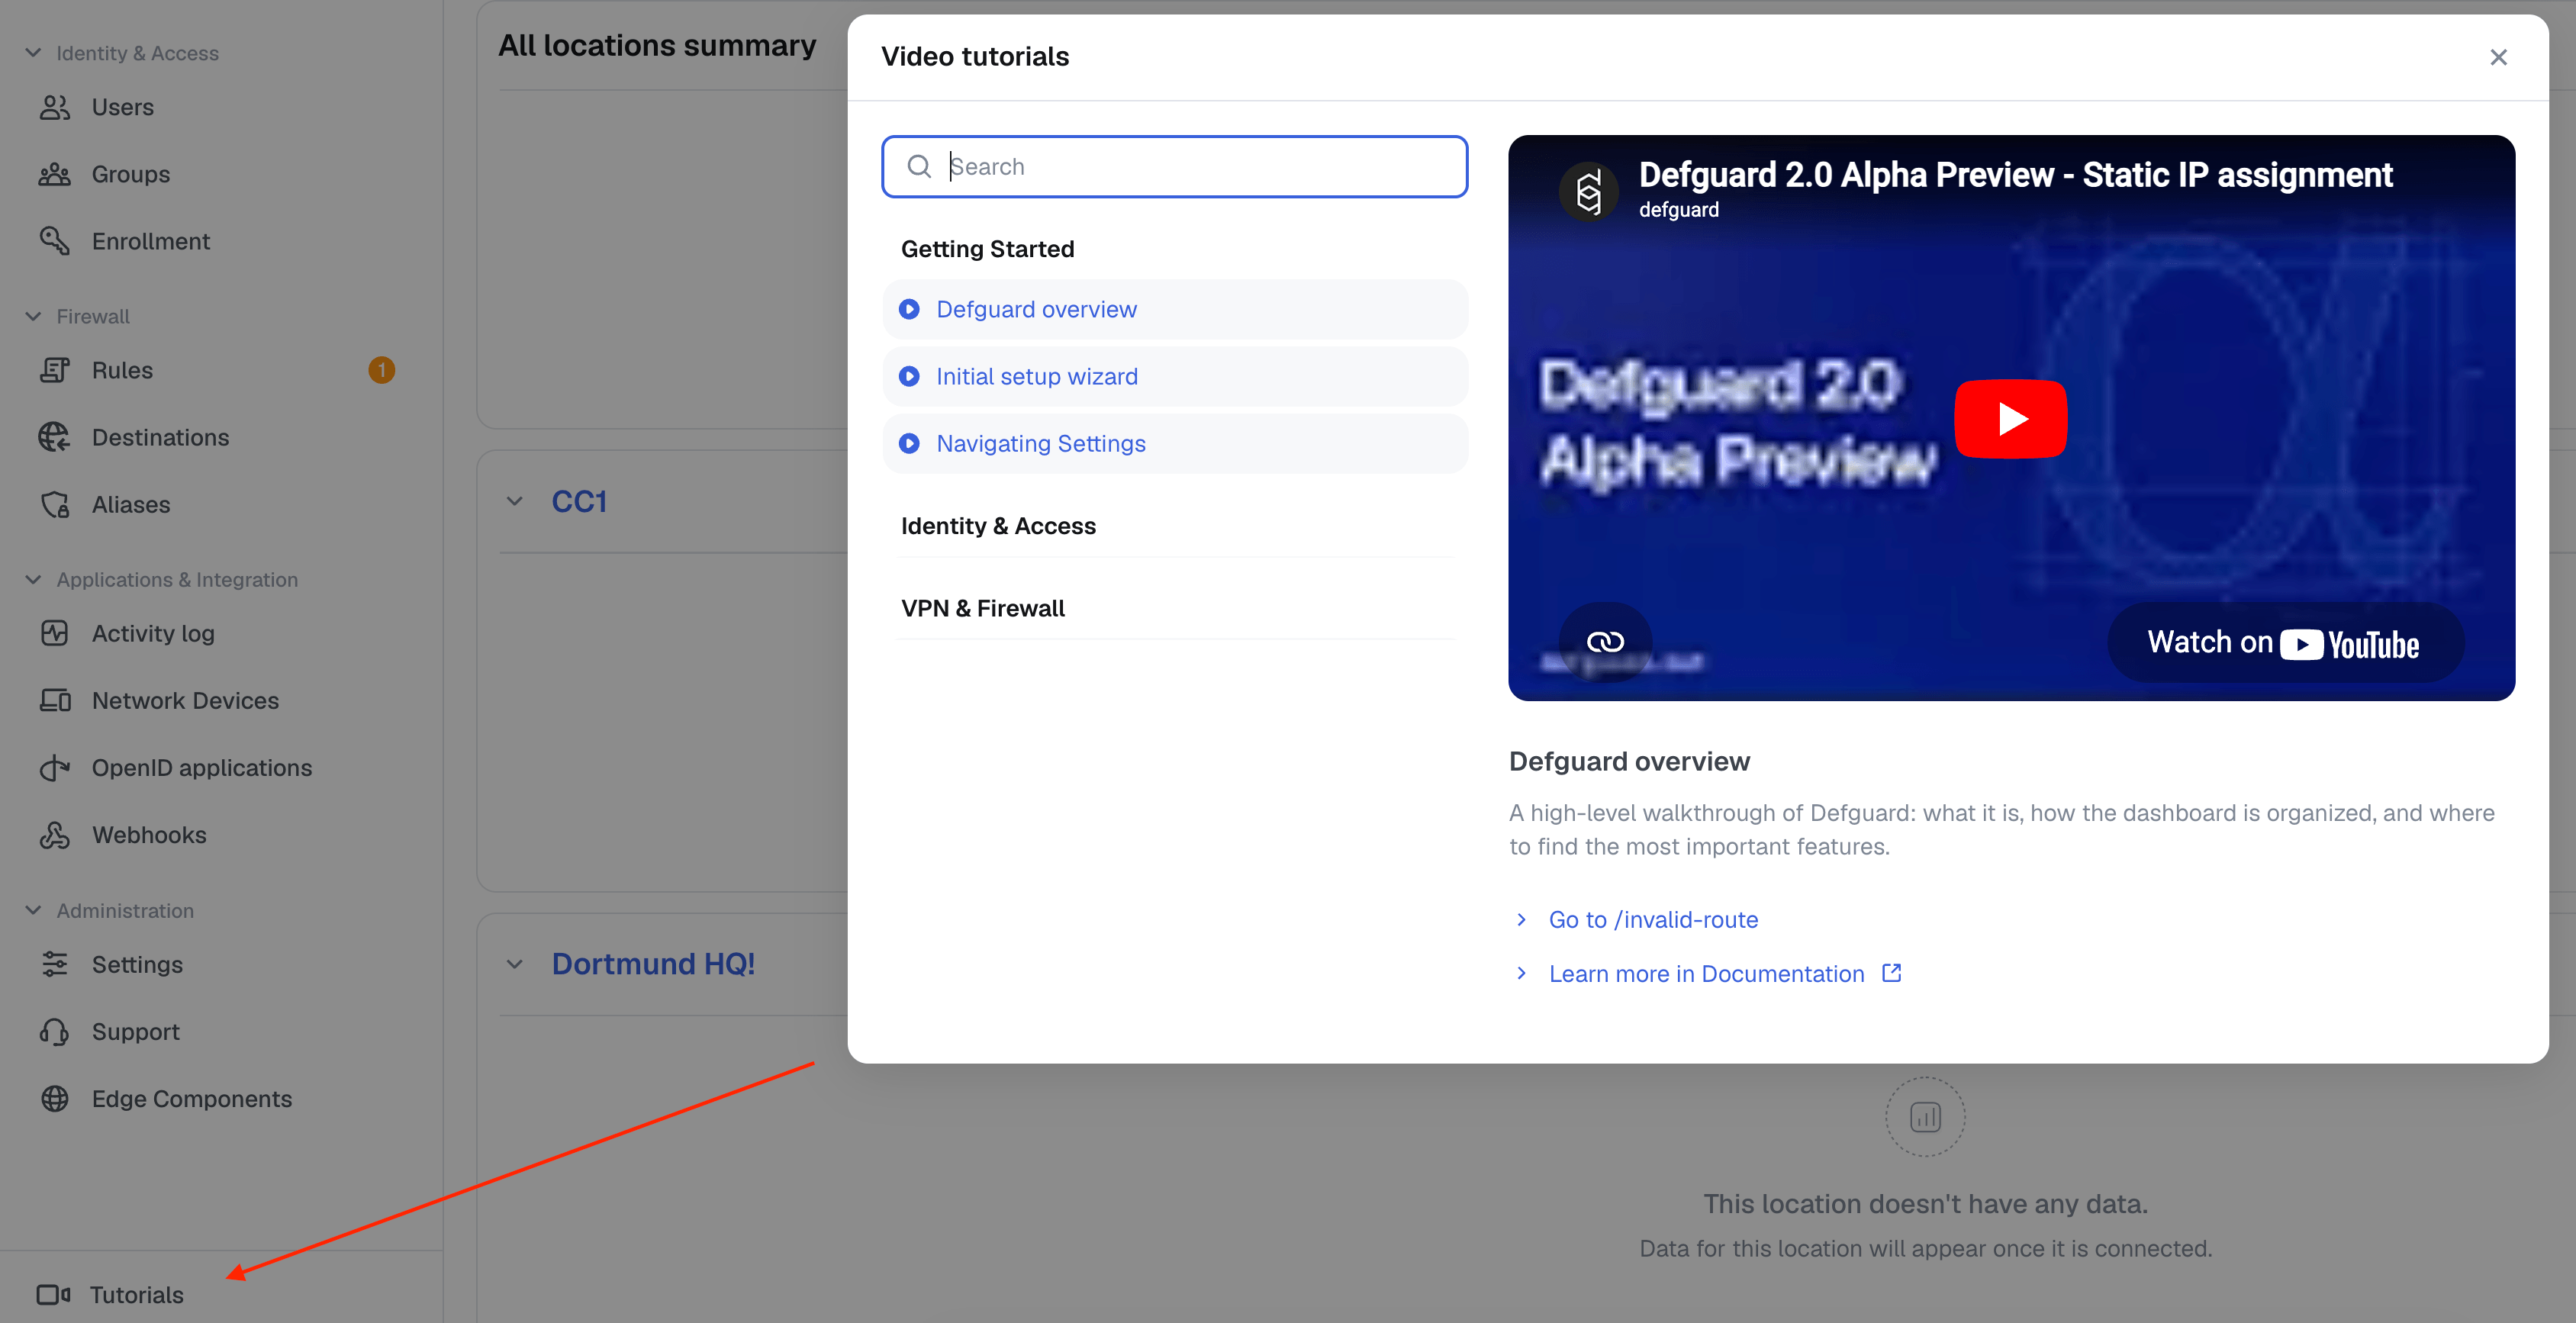Open firewall Rules with notification badge
This screenshot has height=1323, width=2576.
122,369
